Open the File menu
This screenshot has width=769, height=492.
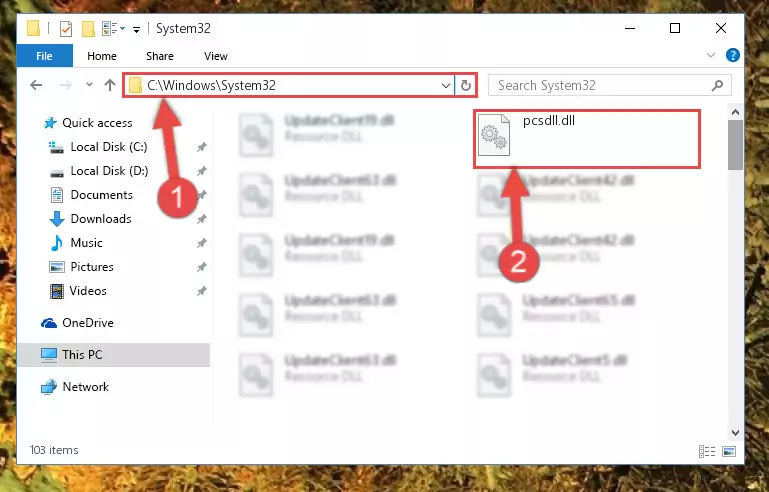[44, 56]
